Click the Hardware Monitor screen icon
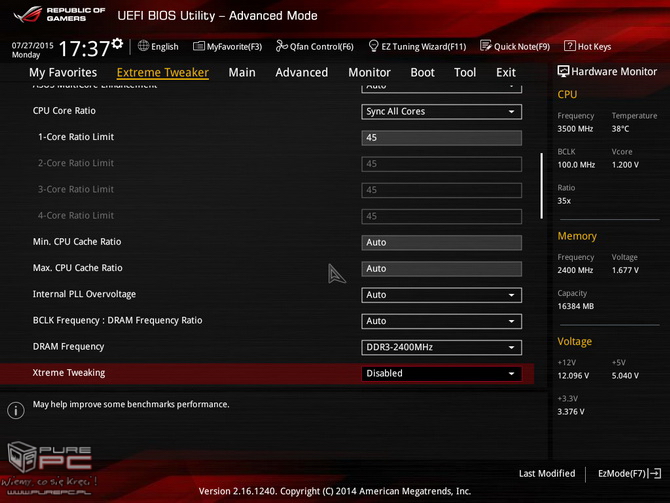This screenshot has height=503, width=670. click(x=563, y=71)
